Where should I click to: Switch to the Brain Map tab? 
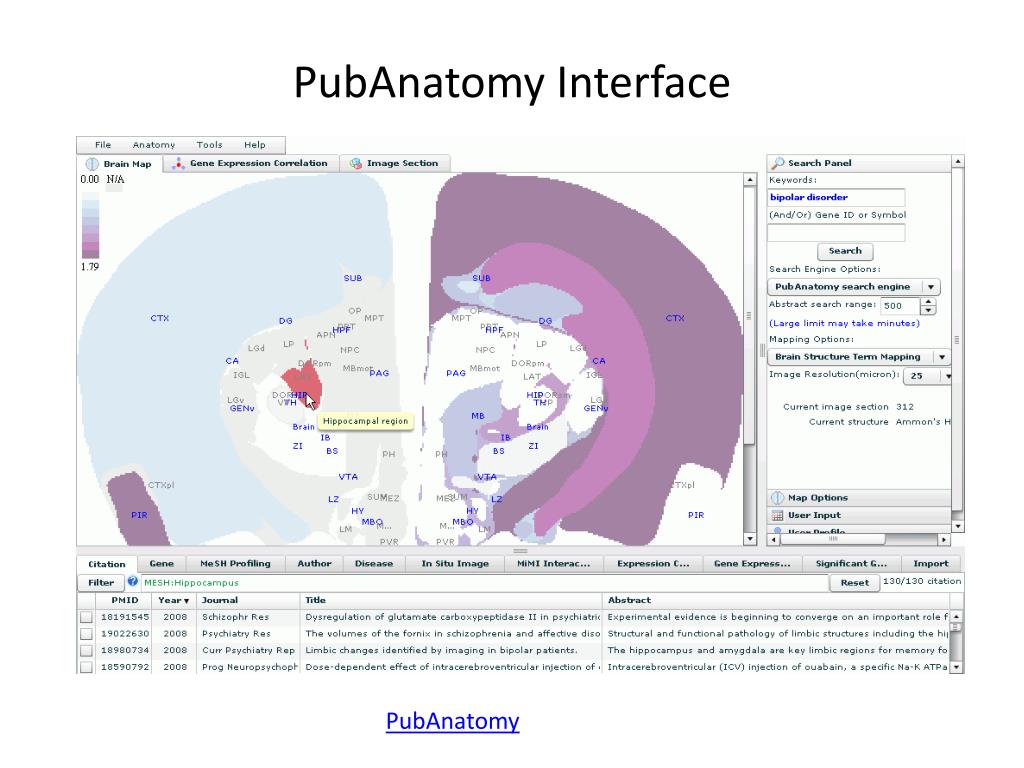pos(120,164)
